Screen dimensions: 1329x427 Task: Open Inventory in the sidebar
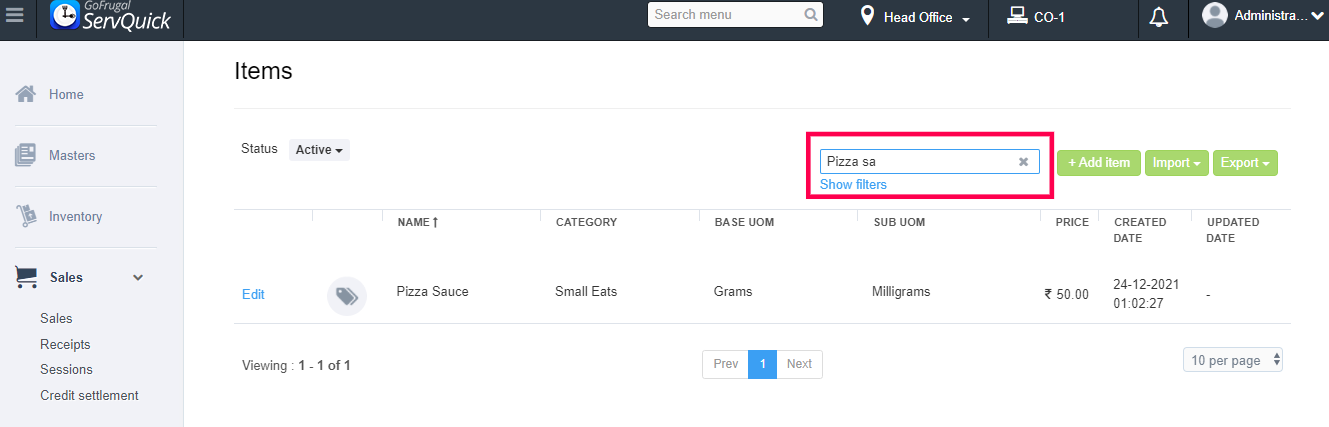75,217
